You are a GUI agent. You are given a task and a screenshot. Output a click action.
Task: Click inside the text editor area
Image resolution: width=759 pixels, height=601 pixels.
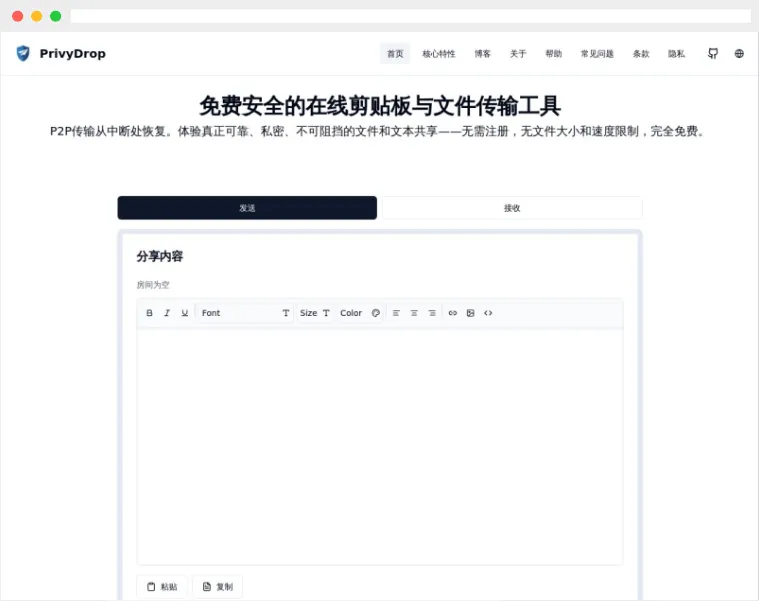click(380, 447)
